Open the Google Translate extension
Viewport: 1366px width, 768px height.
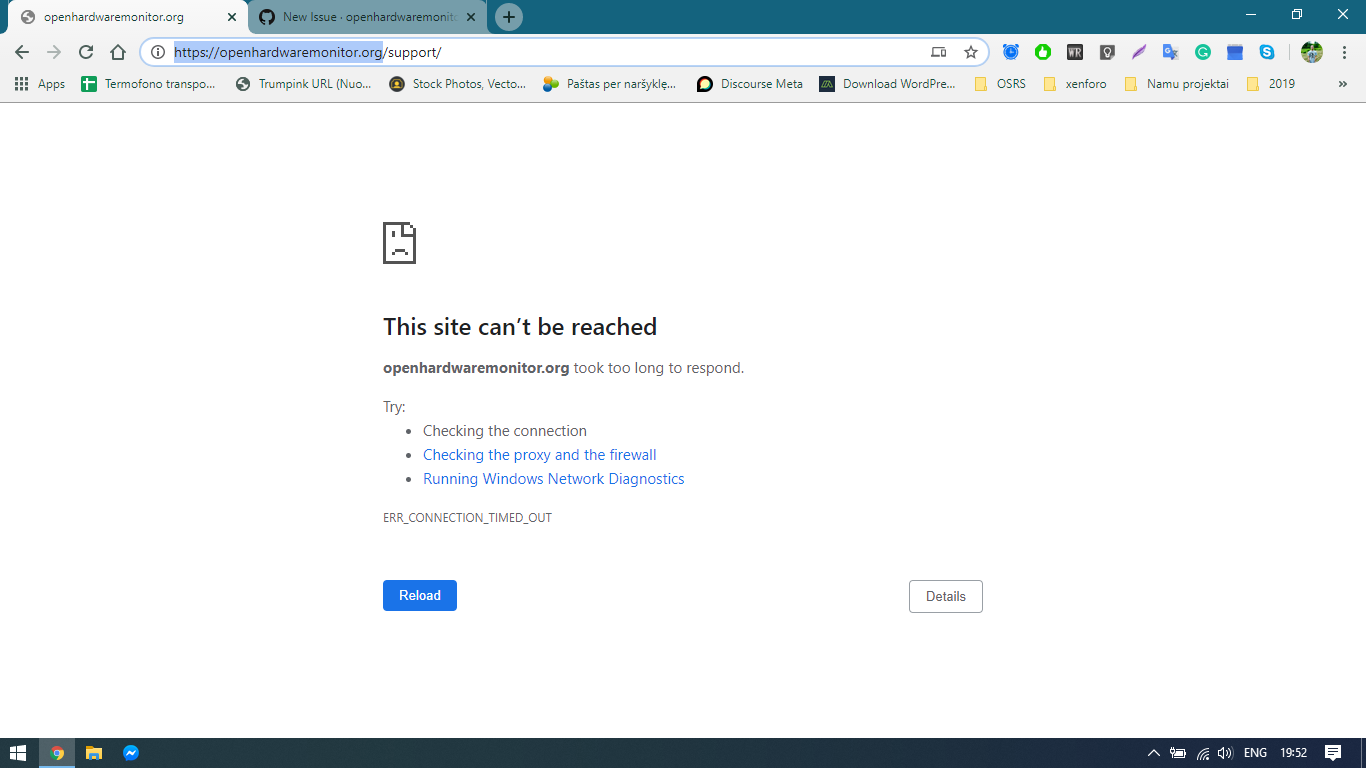[1170, 52]
